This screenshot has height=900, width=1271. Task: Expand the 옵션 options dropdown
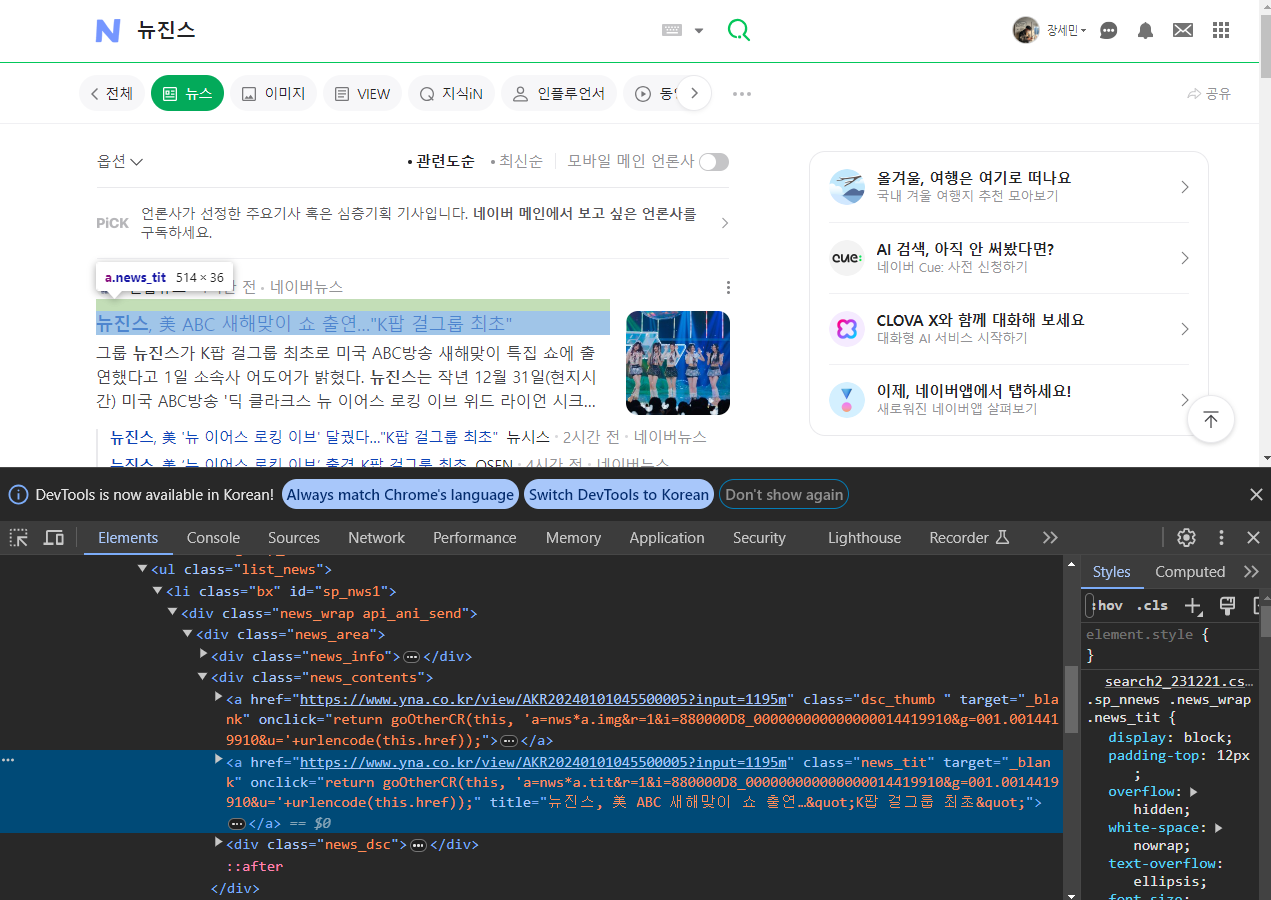pyautogui.click(x=120, y=161)
